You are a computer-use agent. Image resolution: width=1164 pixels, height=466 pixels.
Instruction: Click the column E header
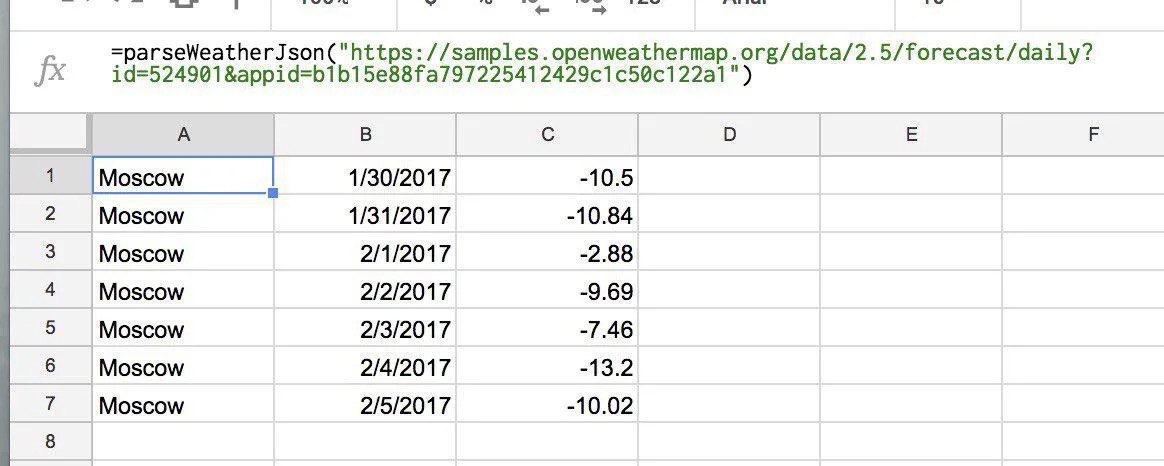[x=911, y=135]
